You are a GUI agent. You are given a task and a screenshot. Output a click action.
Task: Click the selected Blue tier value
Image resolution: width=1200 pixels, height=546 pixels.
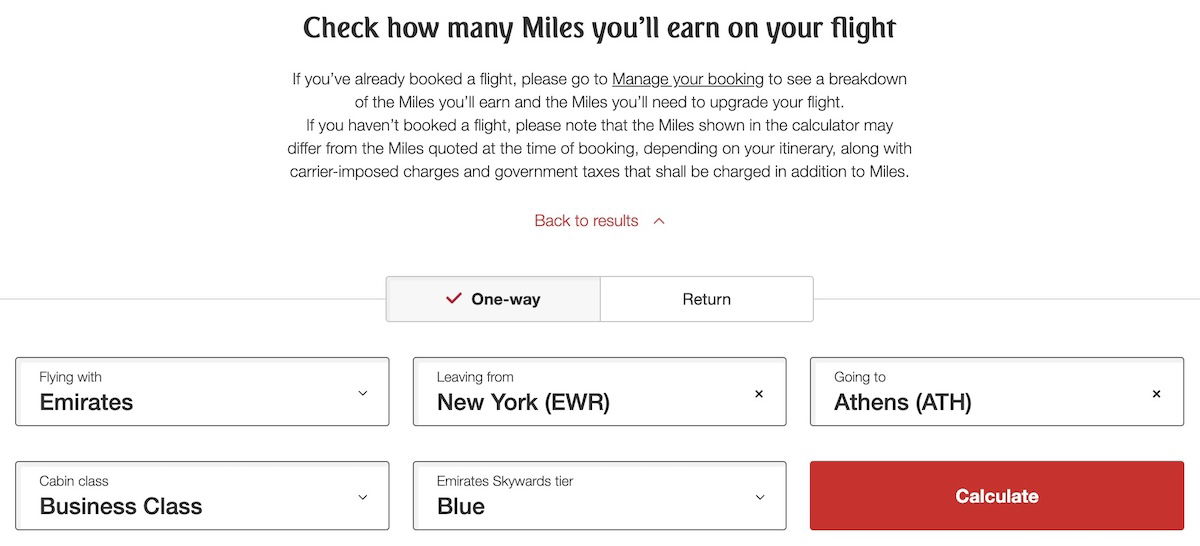(461, 507)
